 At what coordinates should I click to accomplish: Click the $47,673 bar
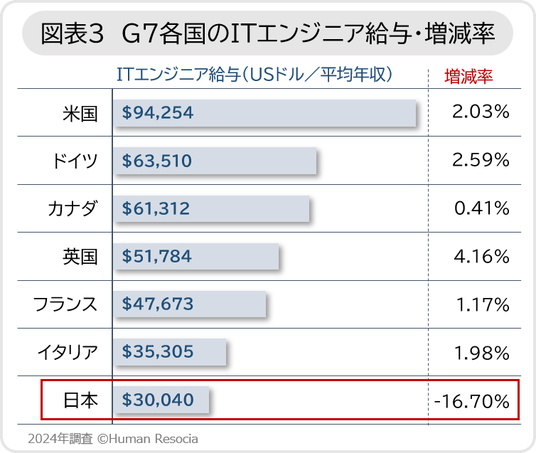point(190,304)
